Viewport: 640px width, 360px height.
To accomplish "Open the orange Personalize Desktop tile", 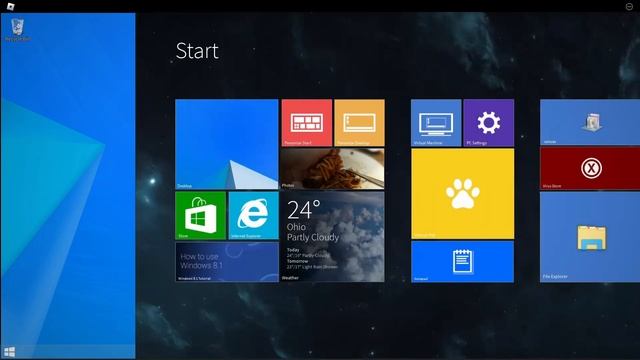I will 359,122.
